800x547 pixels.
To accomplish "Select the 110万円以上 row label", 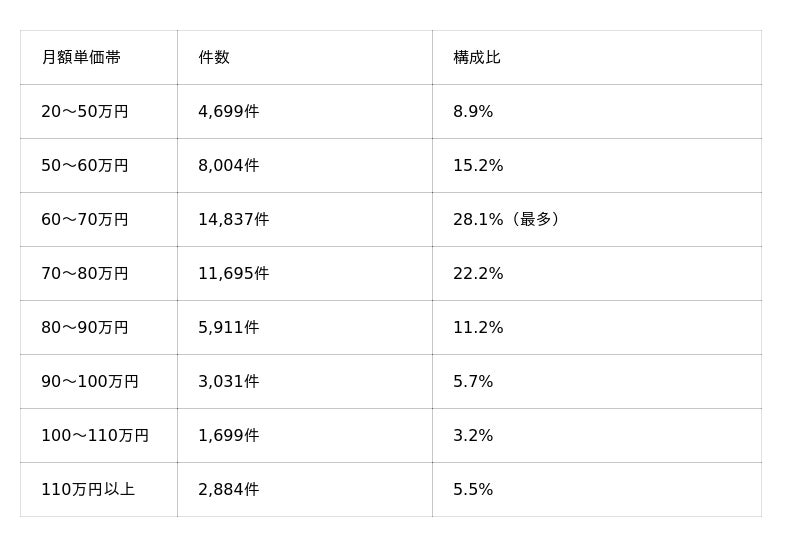I will coord(88,490).
